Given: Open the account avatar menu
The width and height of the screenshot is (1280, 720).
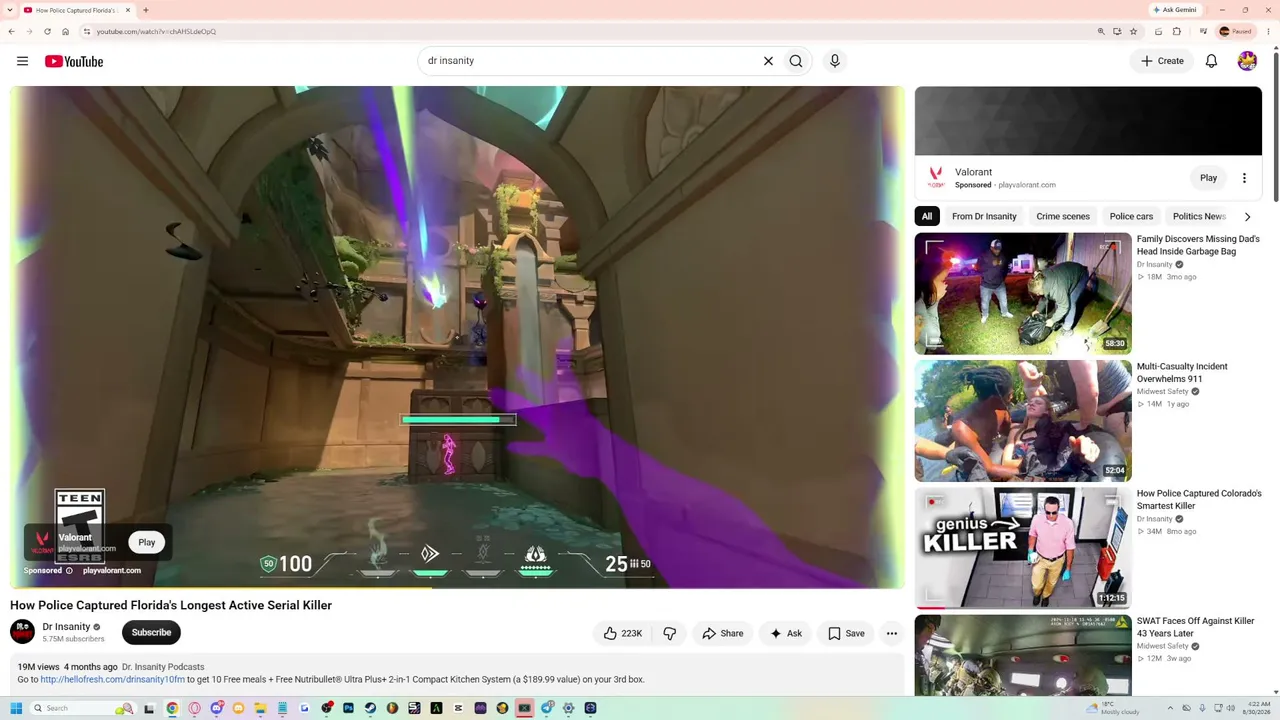Looking at the screenshot, I should [1247, 61].
